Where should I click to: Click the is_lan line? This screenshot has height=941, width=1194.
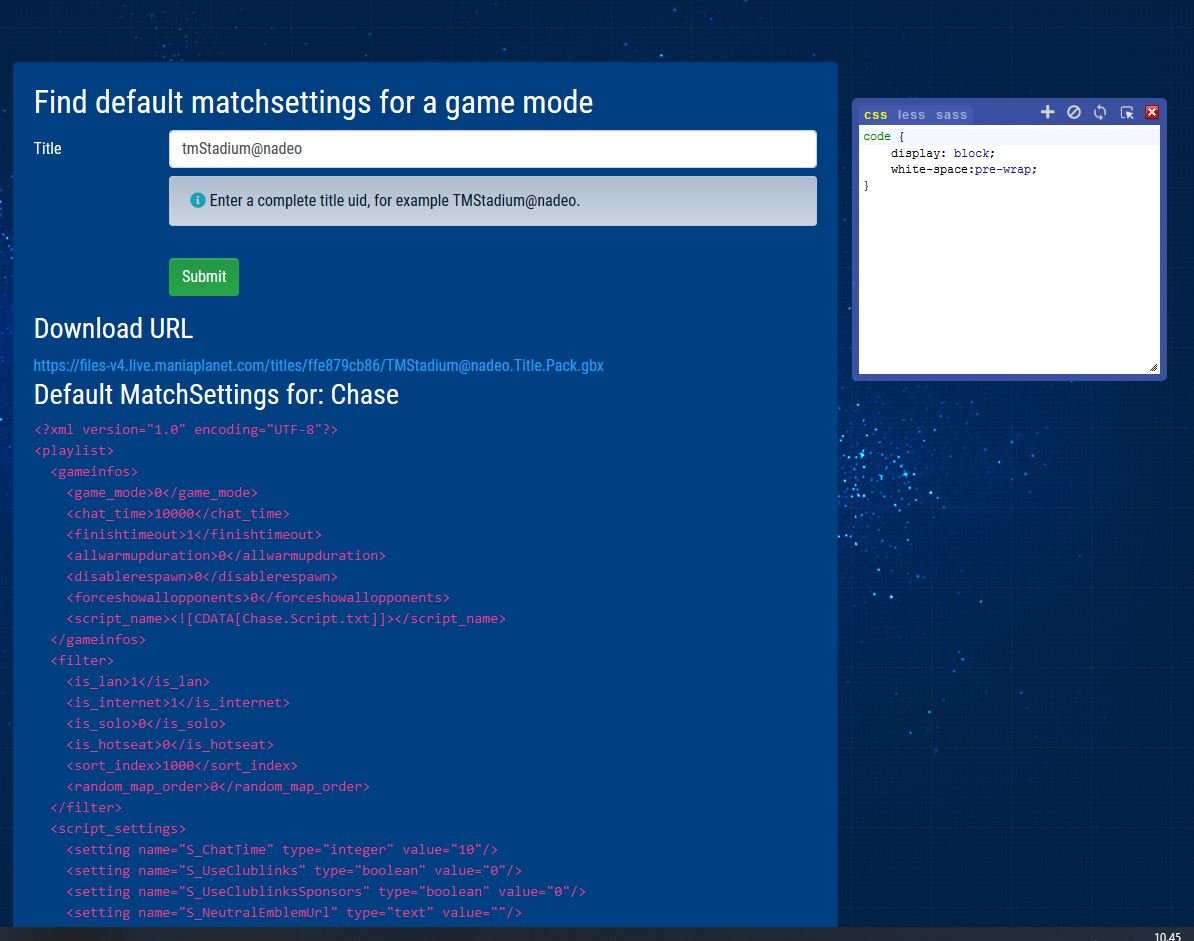138,681
